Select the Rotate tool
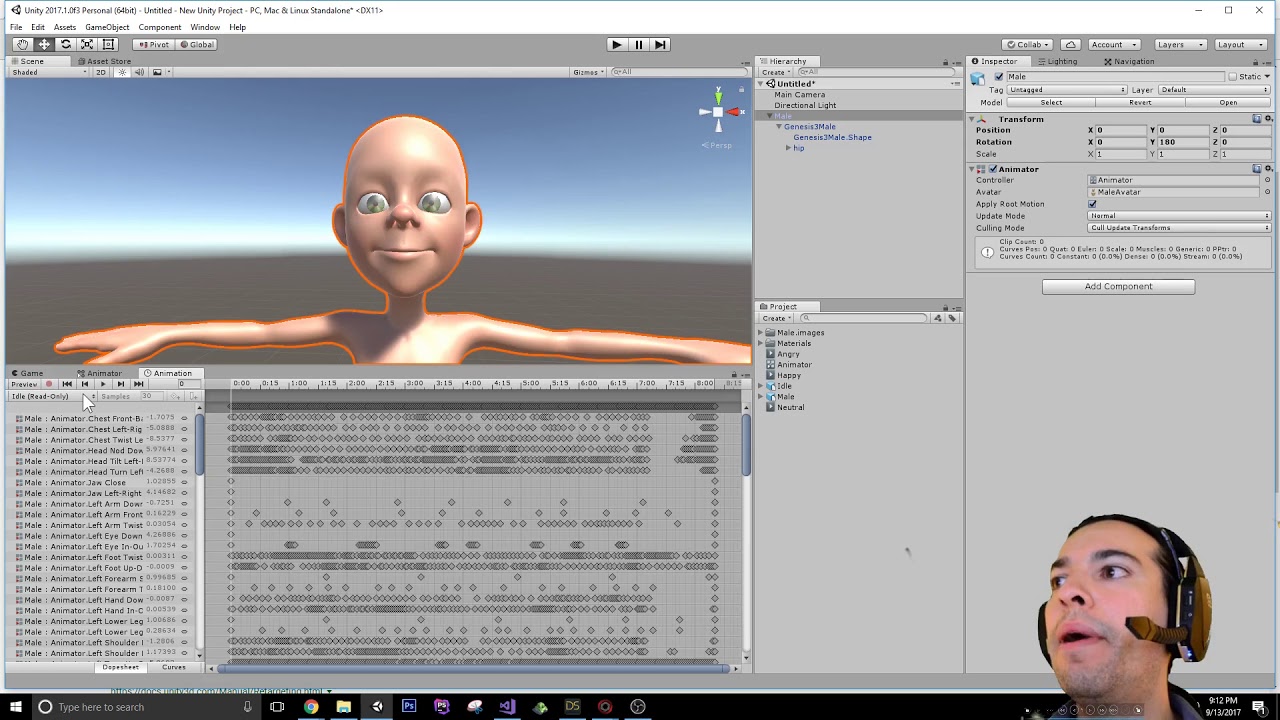Image resolution: width=1280 pixels, height=720 pixels. pyautogui.click(x=66, y=44)
